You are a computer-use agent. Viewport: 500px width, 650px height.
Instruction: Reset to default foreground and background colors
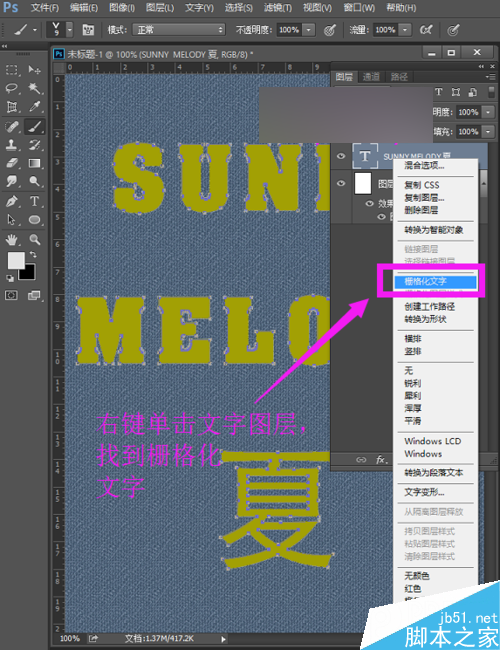(10, 279)
